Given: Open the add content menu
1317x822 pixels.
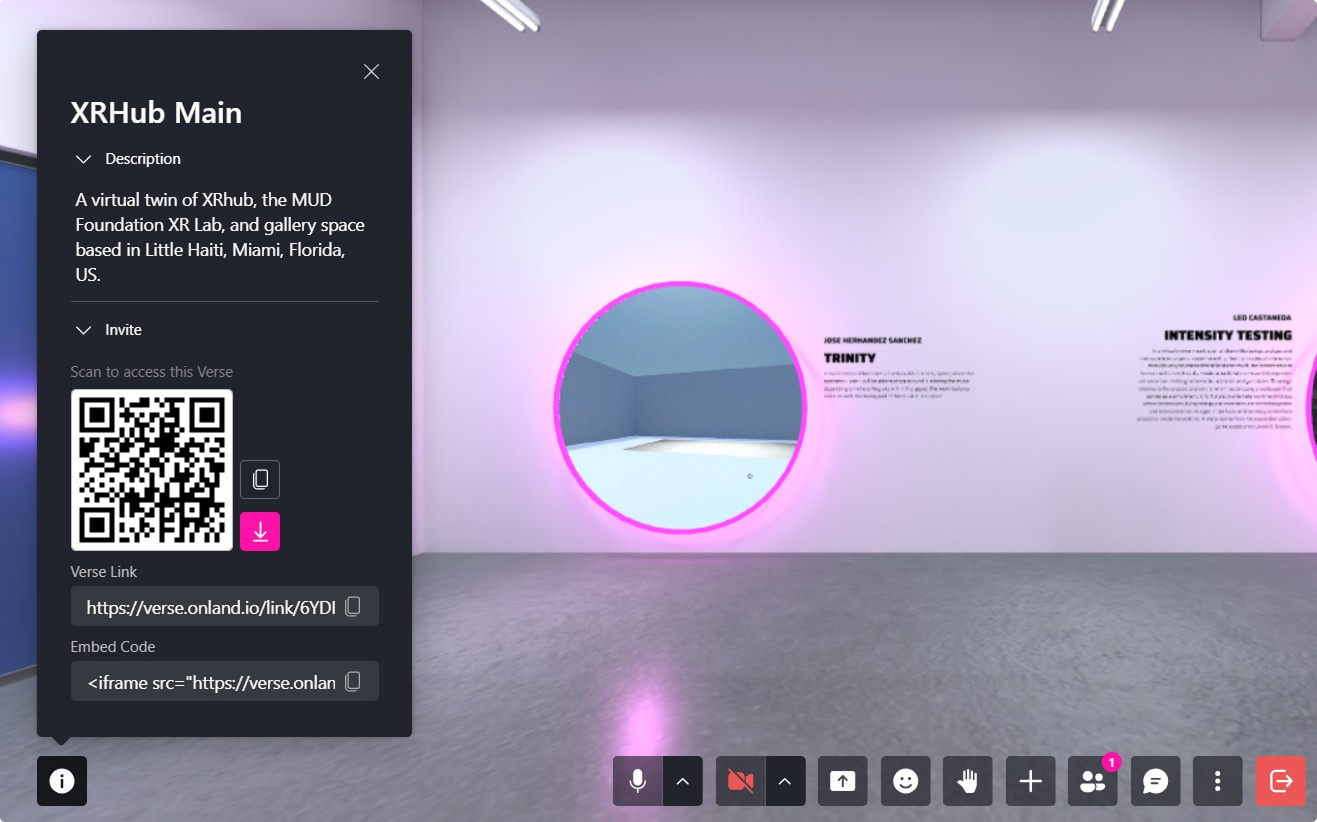Looking at the screenshot, I should tap(1030, 781).
